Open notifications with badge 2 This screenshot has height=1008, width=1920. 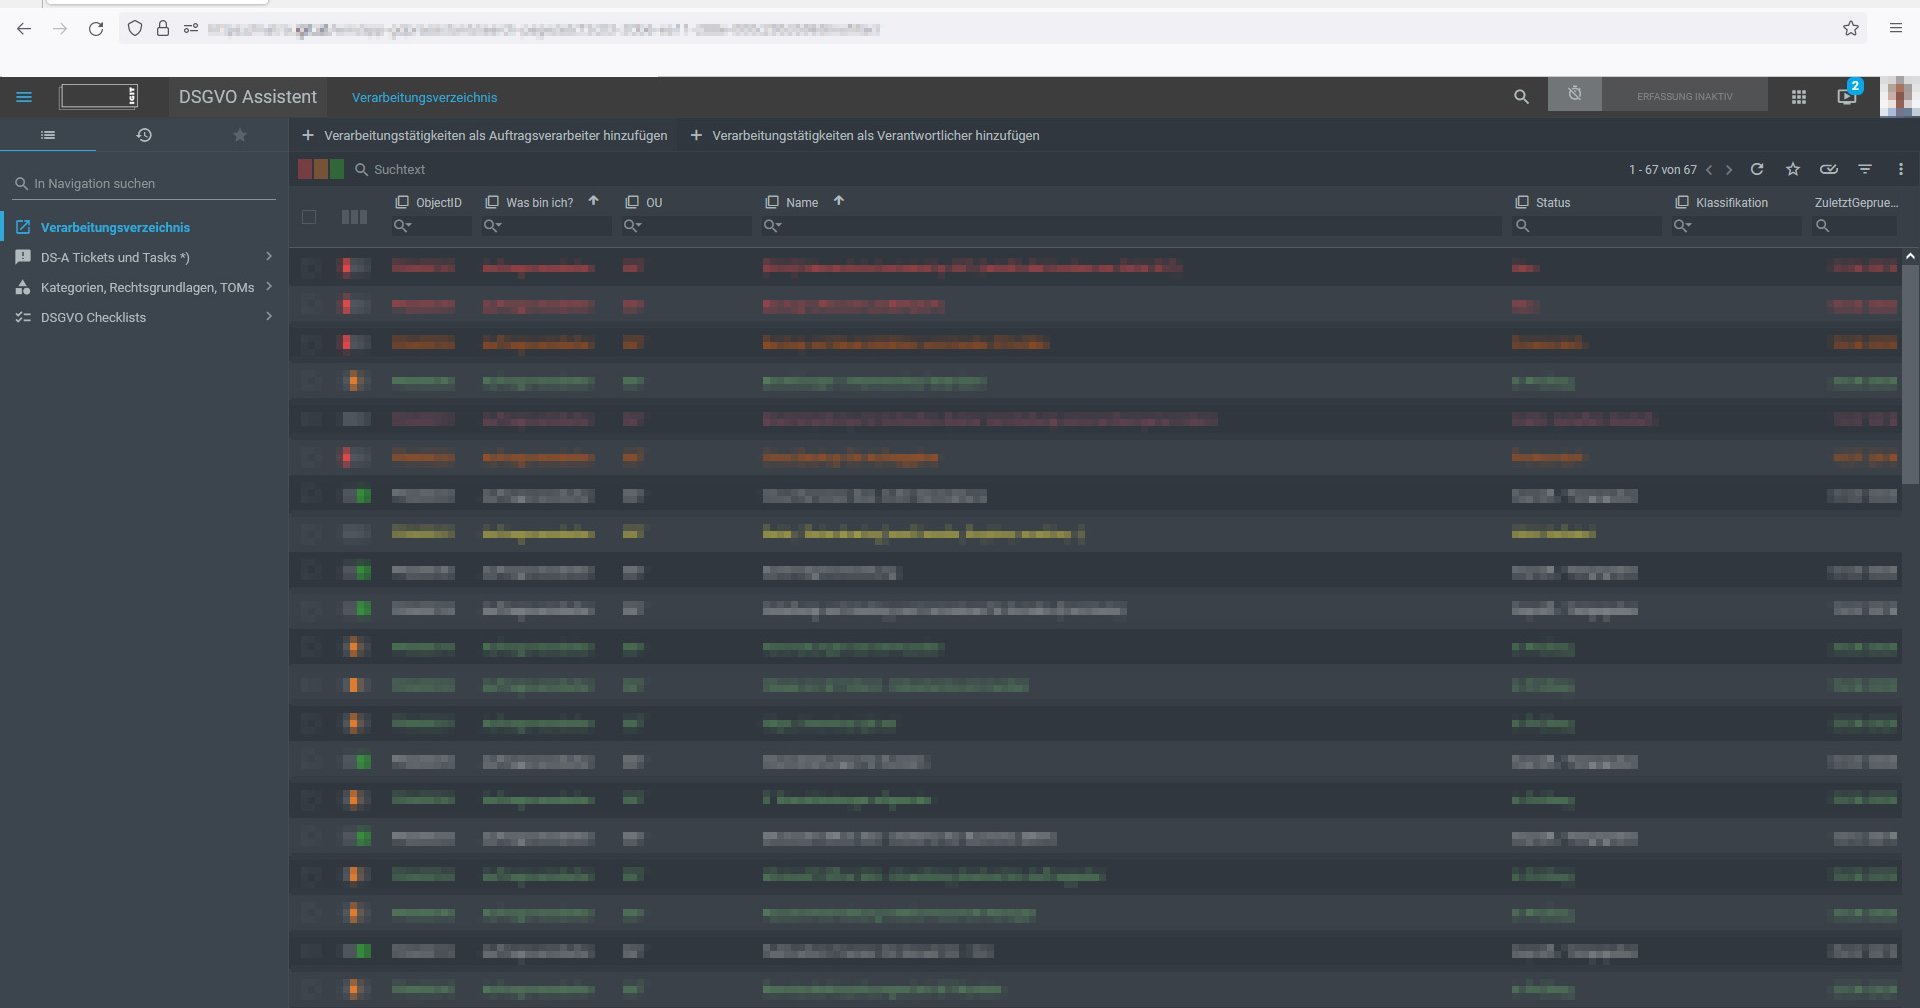point(1847,96)
